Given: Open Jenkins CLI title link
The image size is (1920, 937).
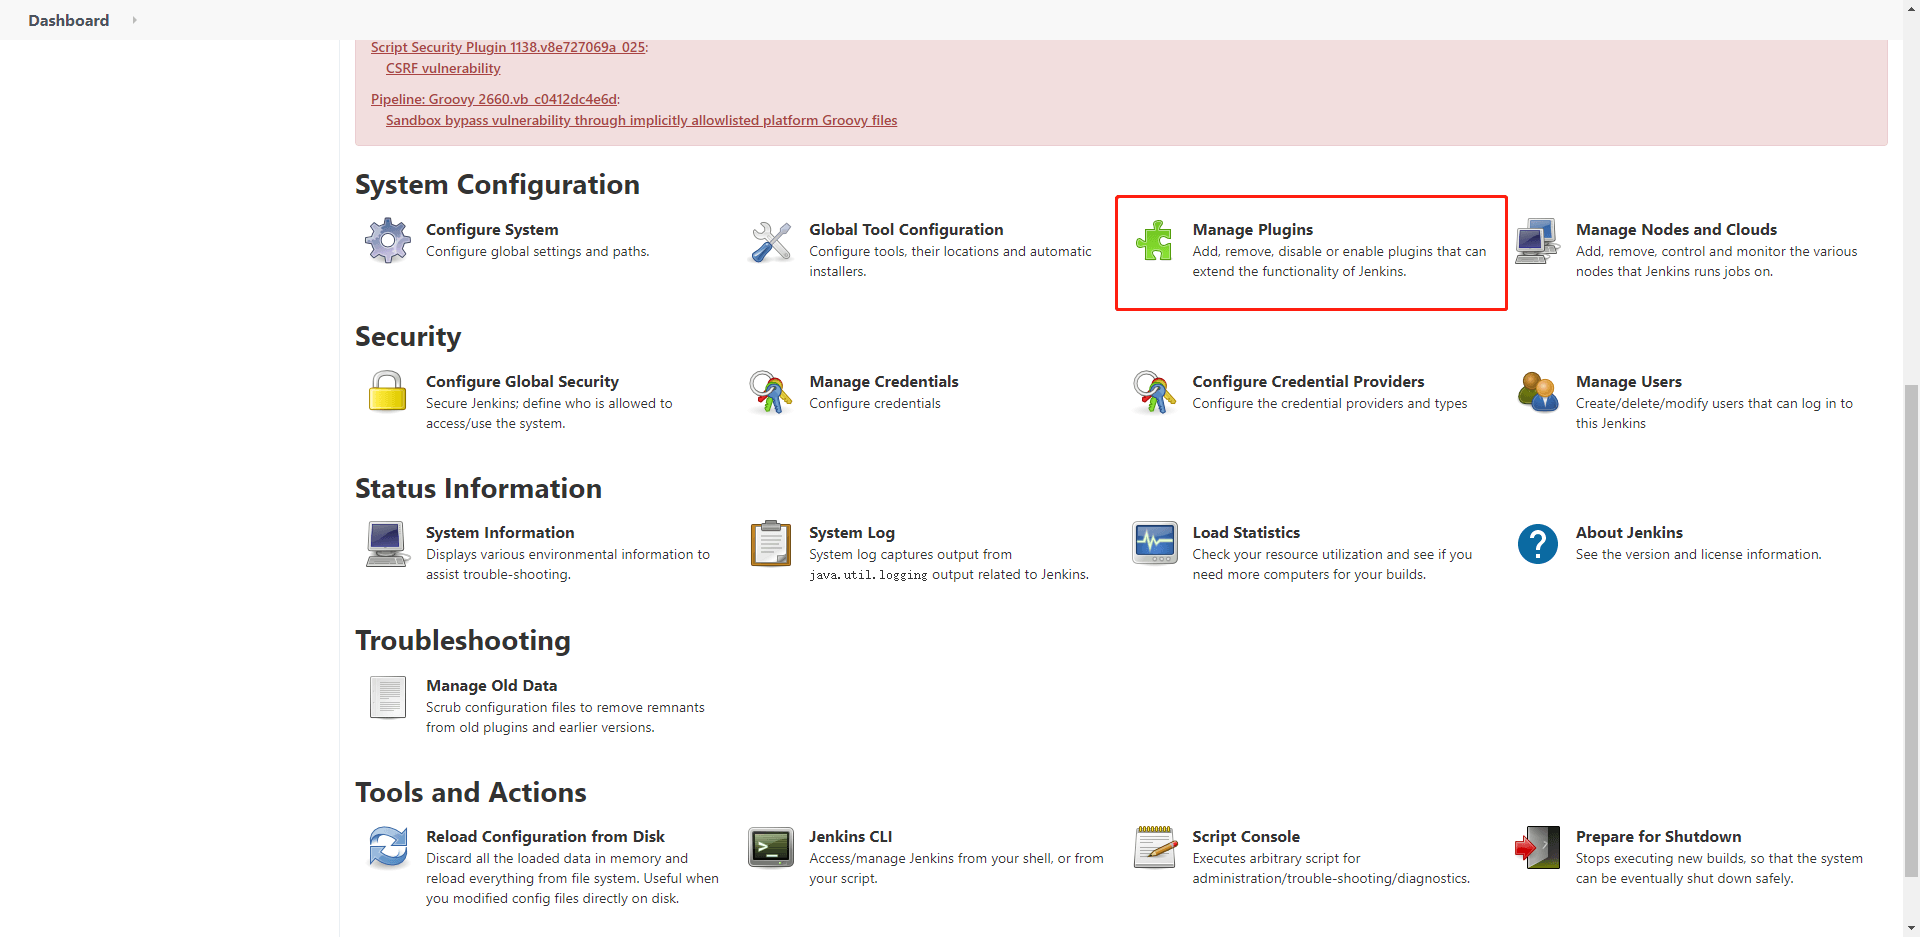Looking at the screenshot, I should tap(851, 837).
